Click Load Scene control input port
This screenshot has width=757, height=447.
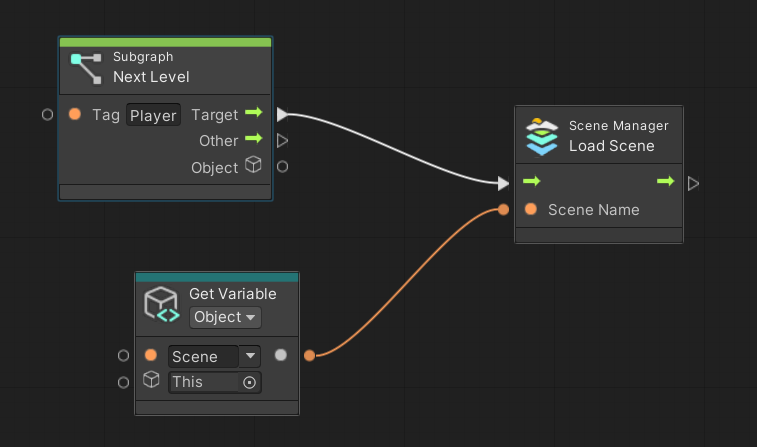tap(504, 183)
